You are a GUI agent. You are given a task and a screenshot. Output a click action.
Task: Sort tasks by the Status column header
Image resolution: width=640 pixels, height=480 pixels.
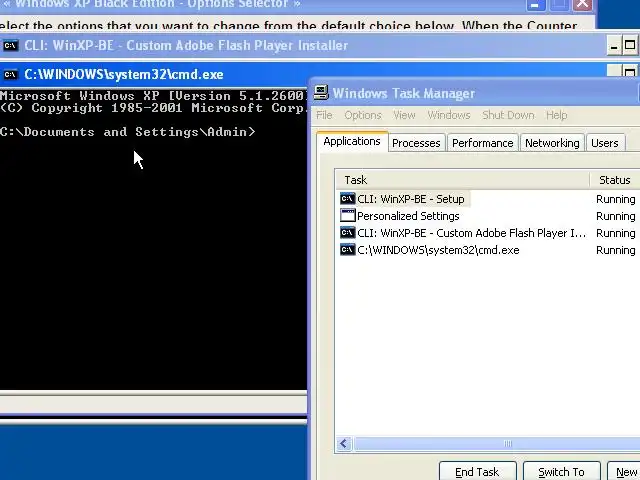615,180
